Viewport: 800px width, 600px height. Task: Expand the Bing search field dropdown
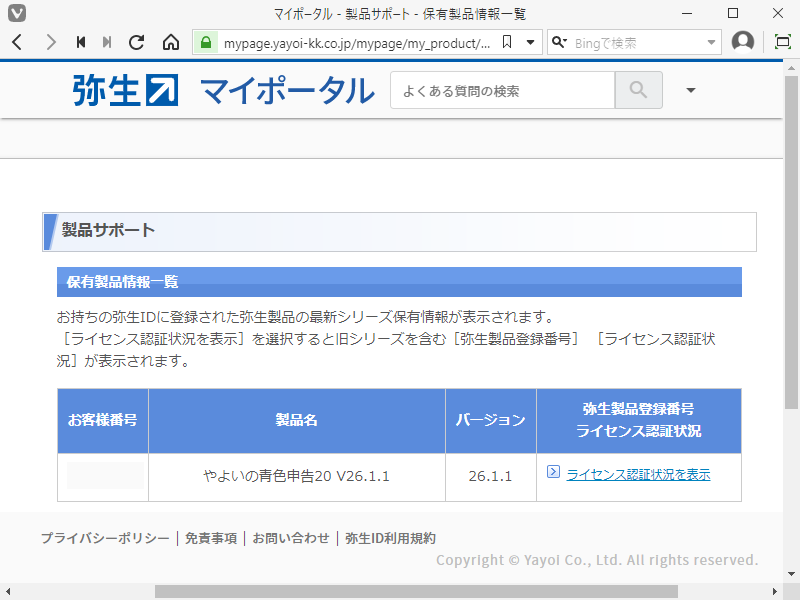tap(711, 42)
